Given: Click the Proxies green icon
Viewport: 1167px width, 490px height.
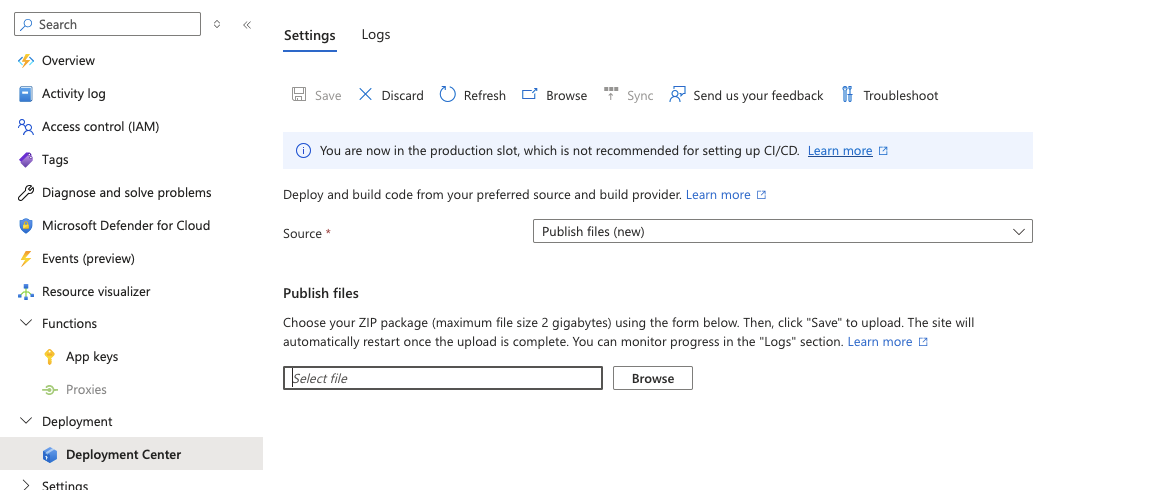Looking at the screenshot, I should (x=50, y=389).
